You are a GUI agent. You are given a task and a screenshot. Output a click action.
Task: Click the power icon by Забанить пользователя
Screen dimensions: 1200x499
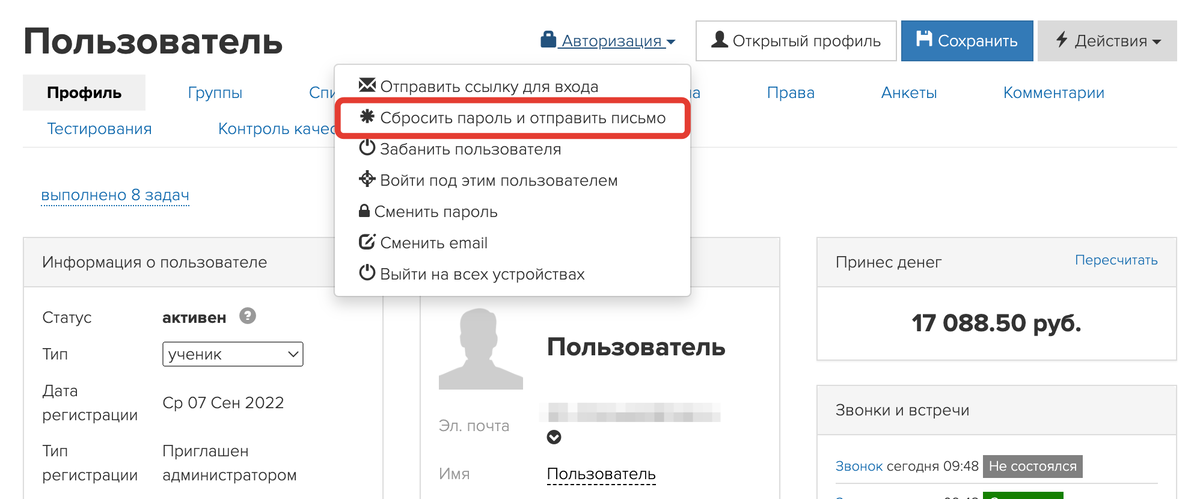pyautogui.click(x=367, y=148)
